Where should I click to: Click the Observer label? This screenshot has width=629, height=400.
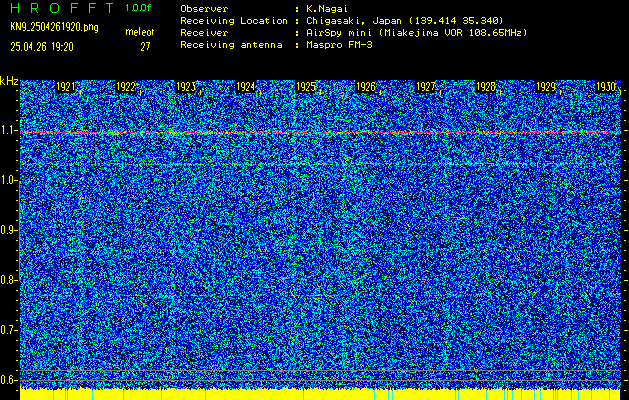[204, 9]
